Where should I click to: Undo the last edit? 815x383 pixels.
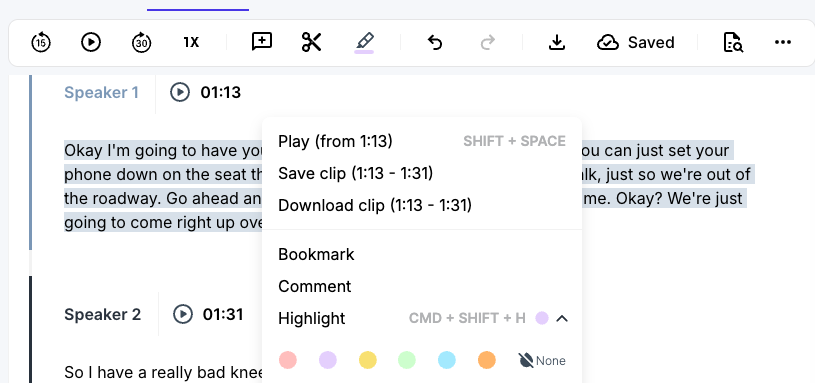[x=435, y=42]
